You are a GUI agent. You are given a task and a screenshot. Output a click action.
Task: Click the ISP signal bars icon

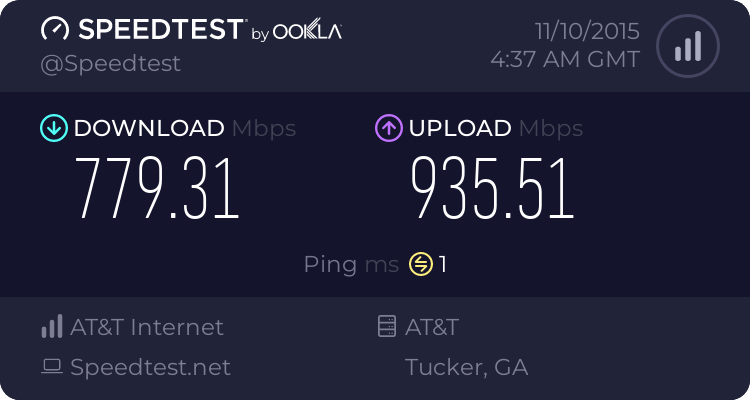[x=52, y=327]
